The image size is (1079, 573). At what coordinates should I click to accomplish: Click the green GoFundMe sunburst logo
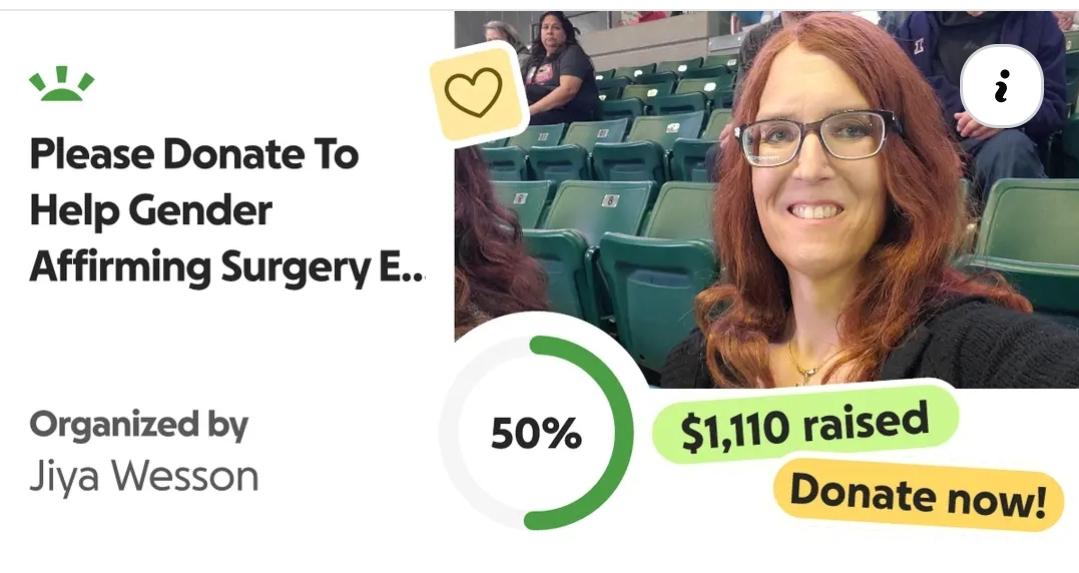pyautogui.click(x=62, y=83)
